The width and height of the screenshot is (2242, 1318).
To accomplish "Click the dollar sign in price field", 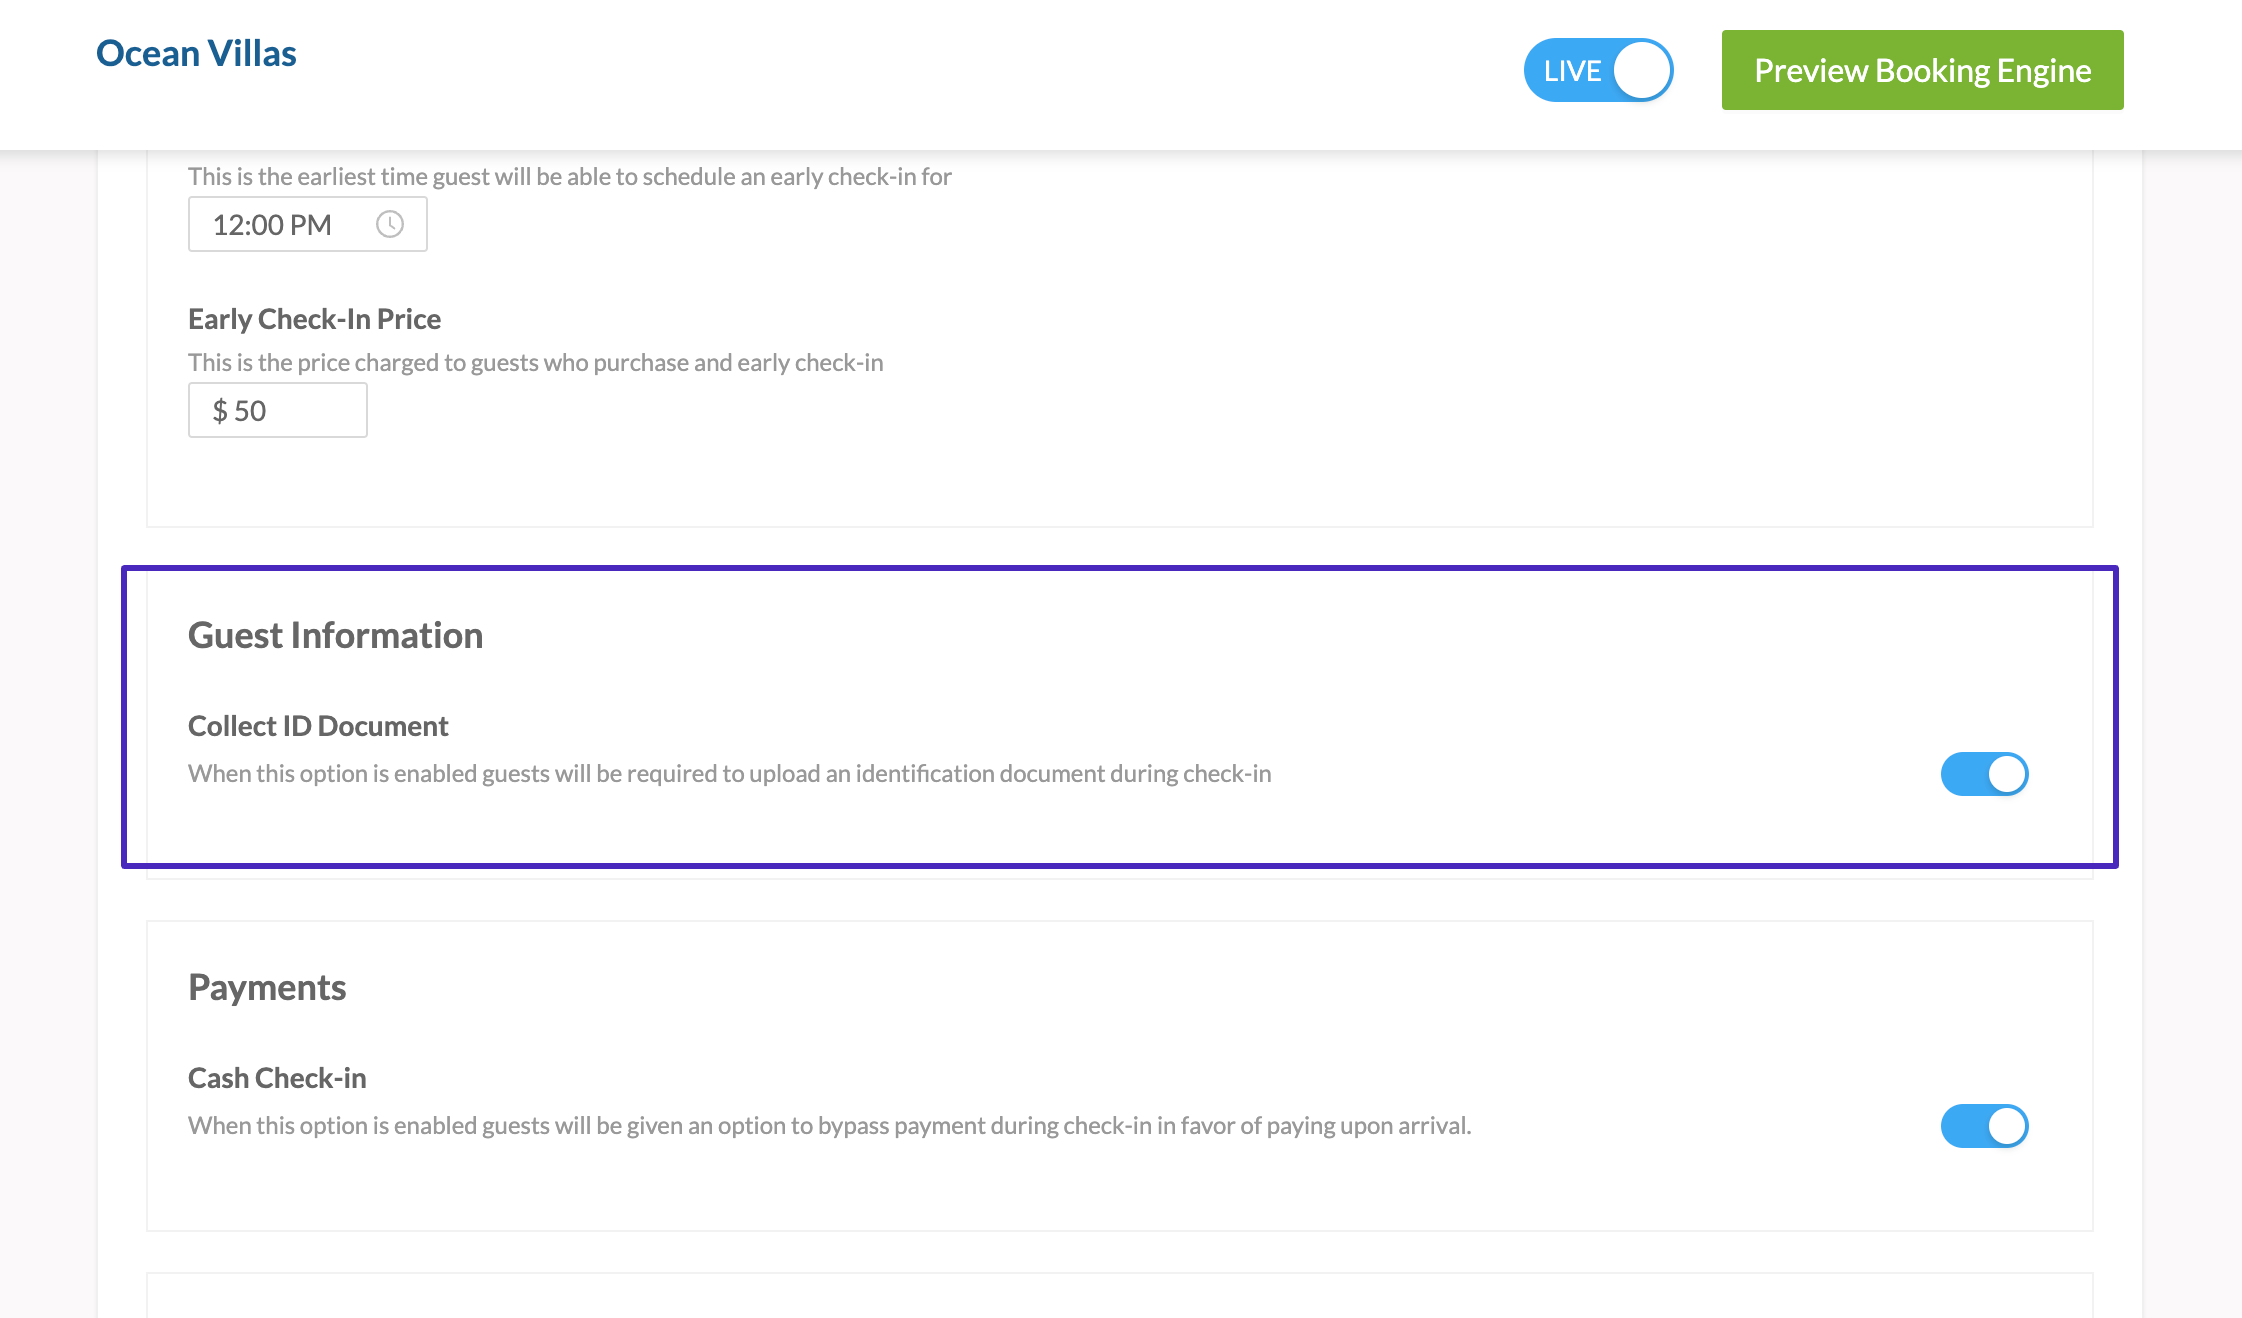I will (x=220, y=411).
